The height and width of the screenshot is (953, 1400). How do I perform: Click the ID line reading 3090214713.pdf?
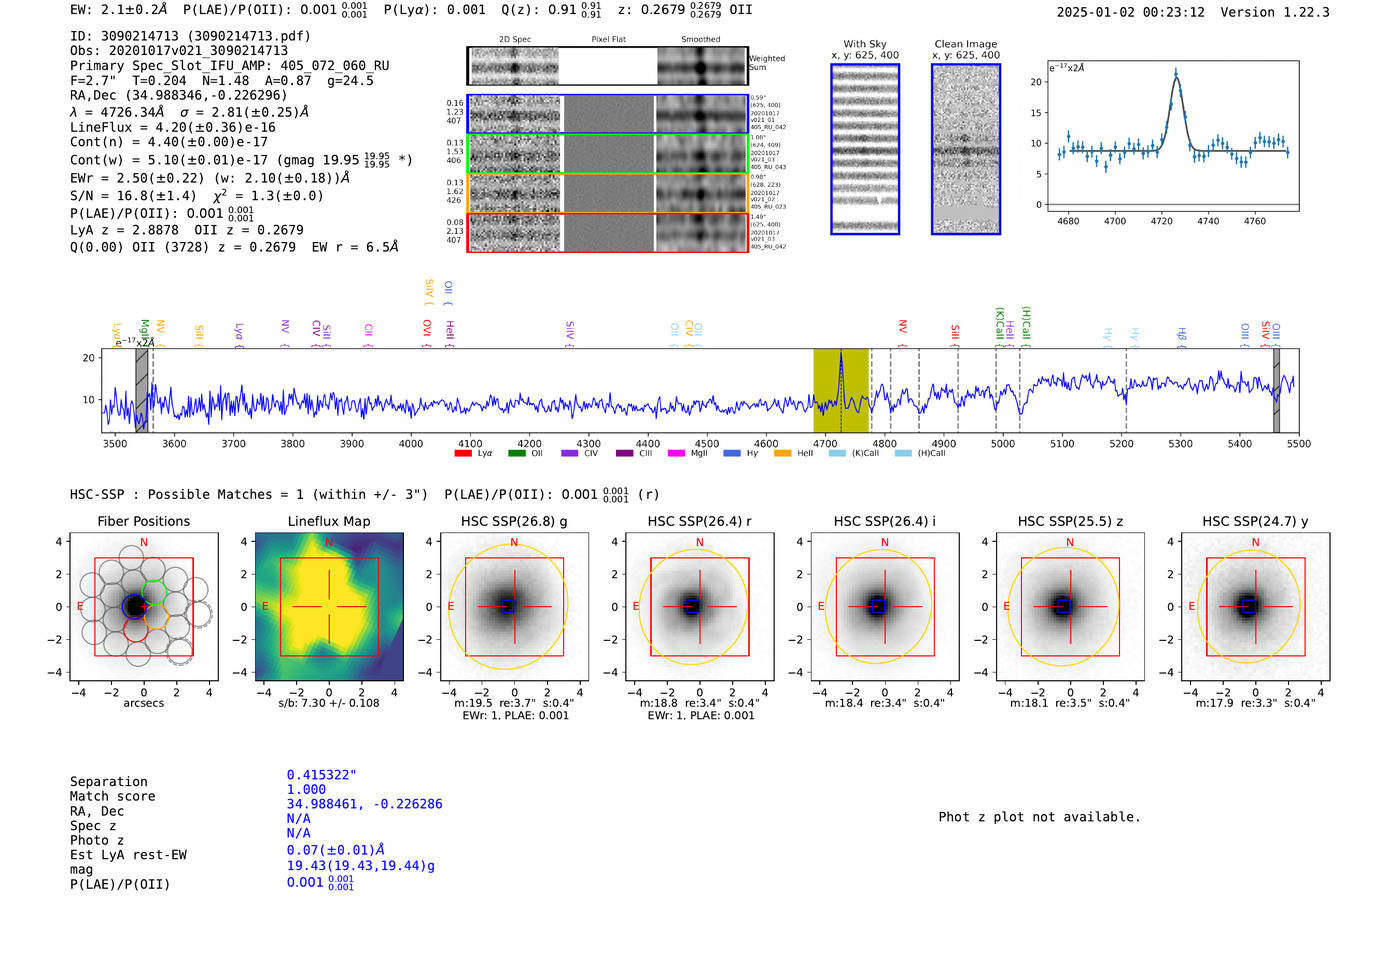[190, 36]
